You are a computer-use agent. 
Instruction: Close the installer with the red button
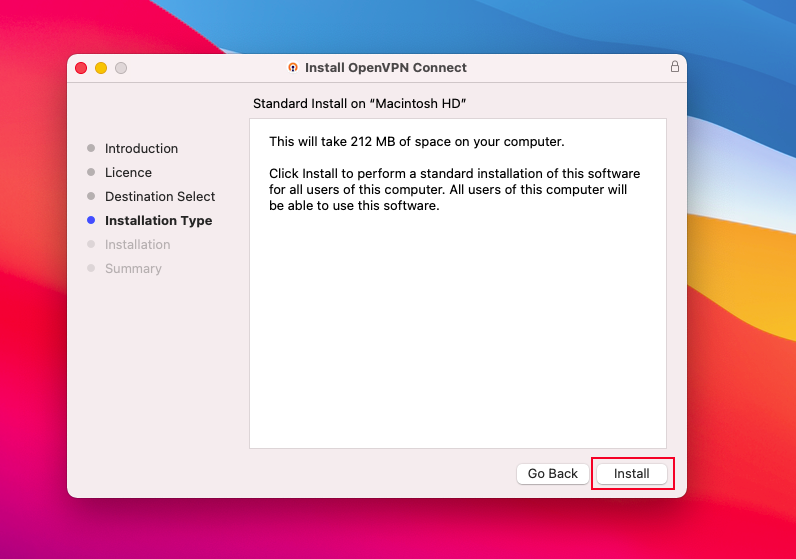81,68
